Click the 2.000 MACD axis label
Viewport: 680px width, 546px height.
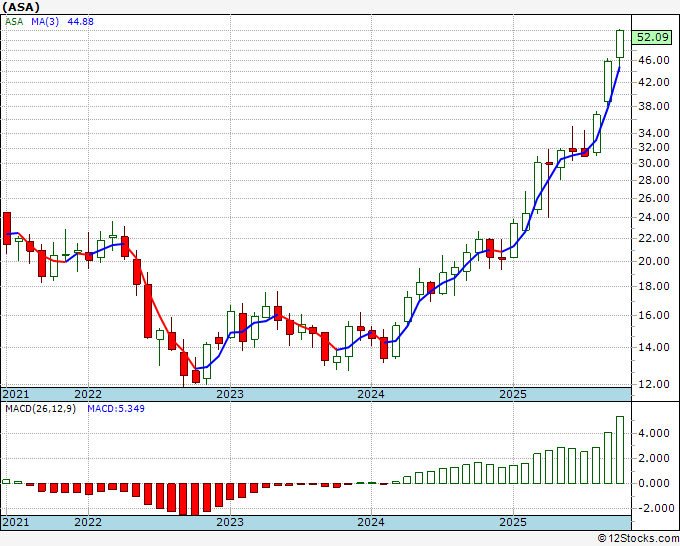656,458
